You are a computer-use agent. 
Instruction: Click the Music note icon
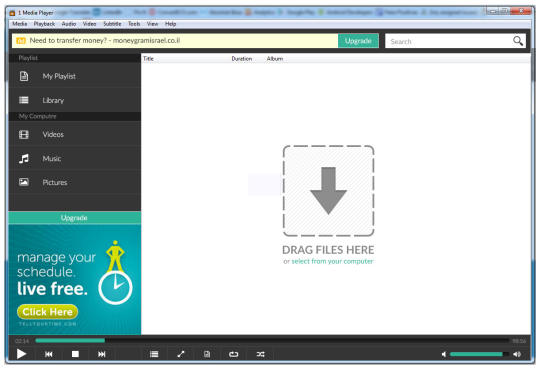tap(24, 158)
